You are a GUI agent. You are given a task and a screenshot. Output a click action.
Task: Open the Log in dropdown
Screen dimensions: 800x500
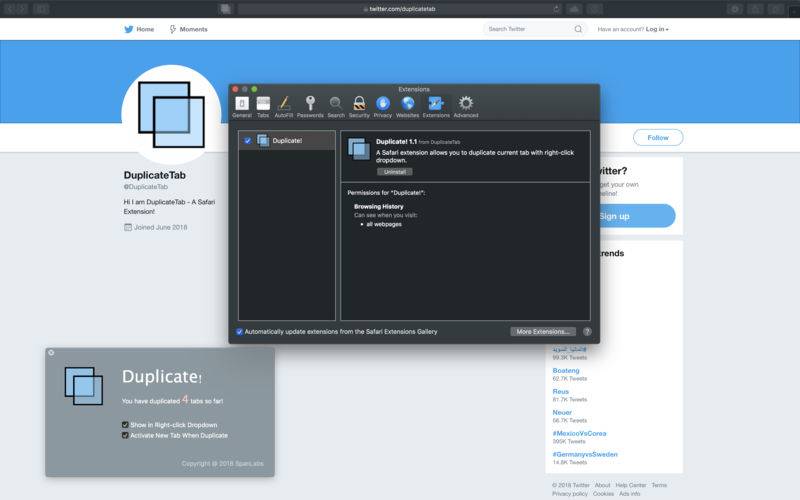point(657,29)
